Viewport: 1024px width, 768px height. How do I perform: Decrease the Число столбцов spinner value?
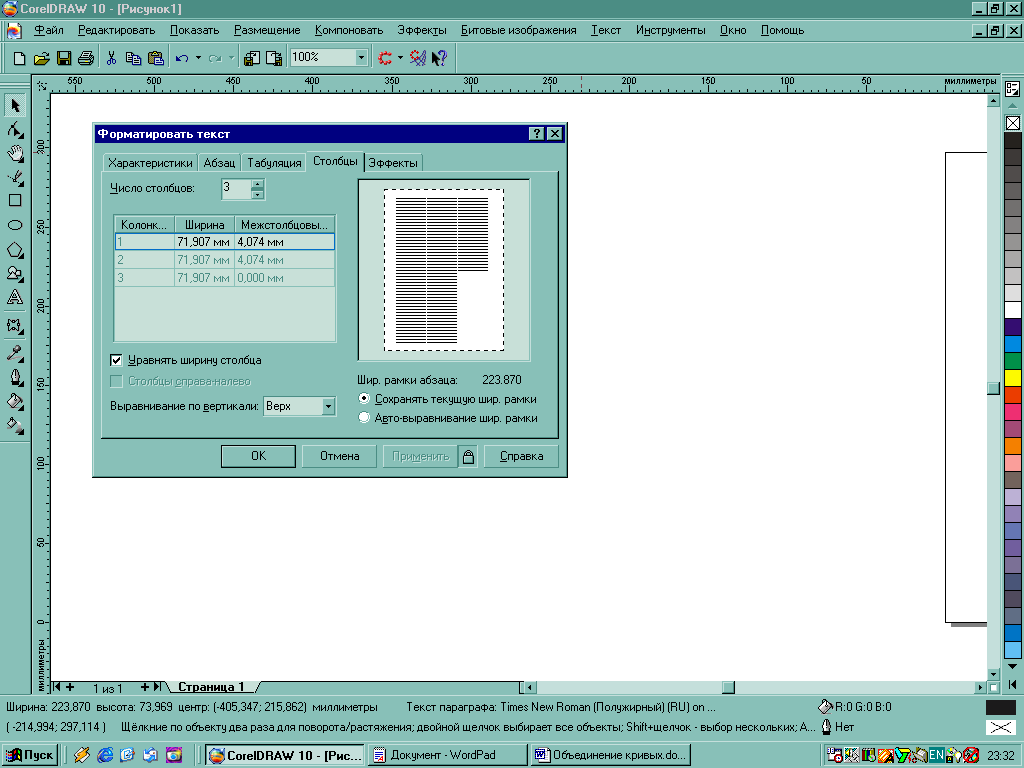click(258, 194)
